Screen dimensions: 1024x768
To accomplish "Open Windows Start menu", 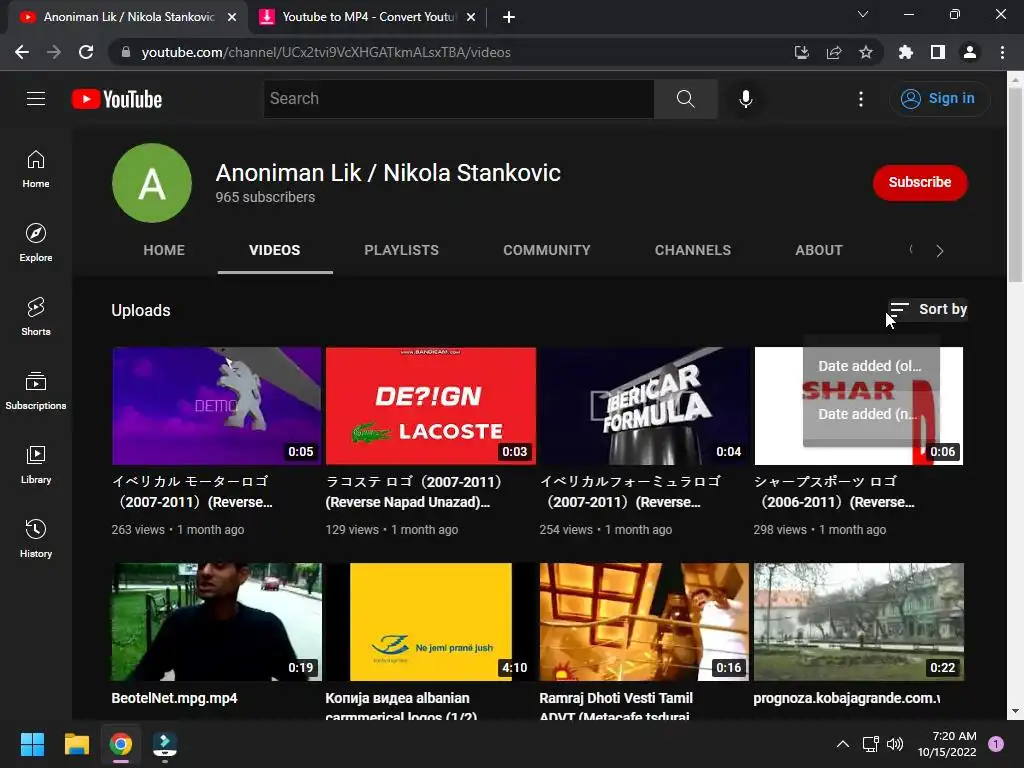I will point(32,744).
